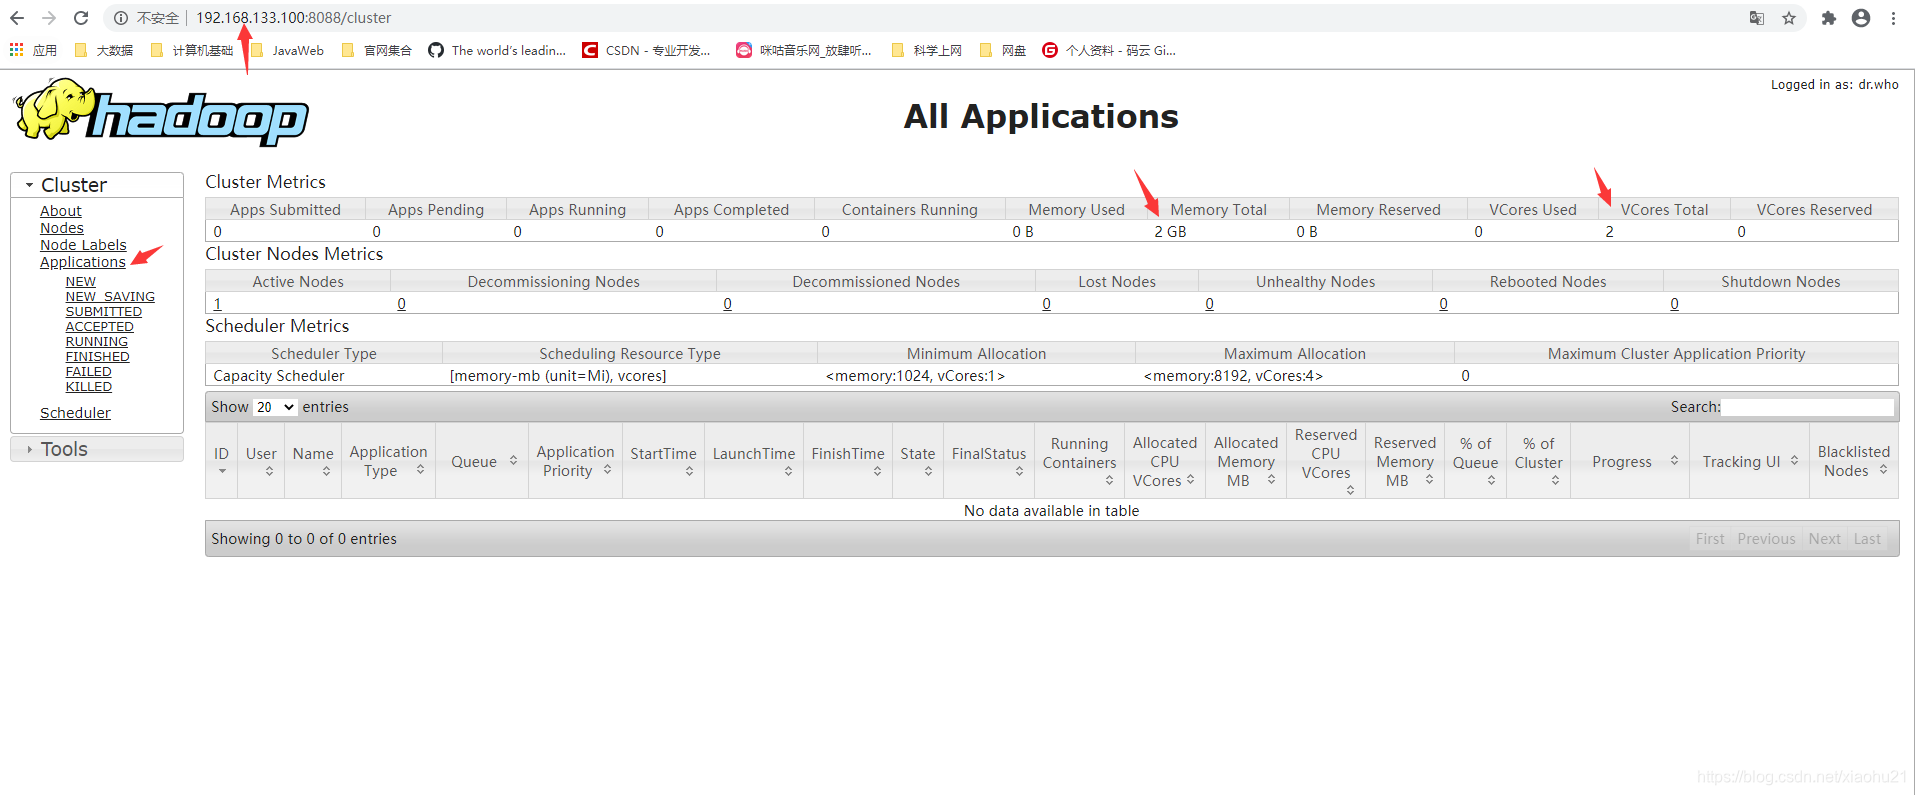
Task: Open the Nodes link in sidebar
Action: pyautogui.click(x=62, y=228)
